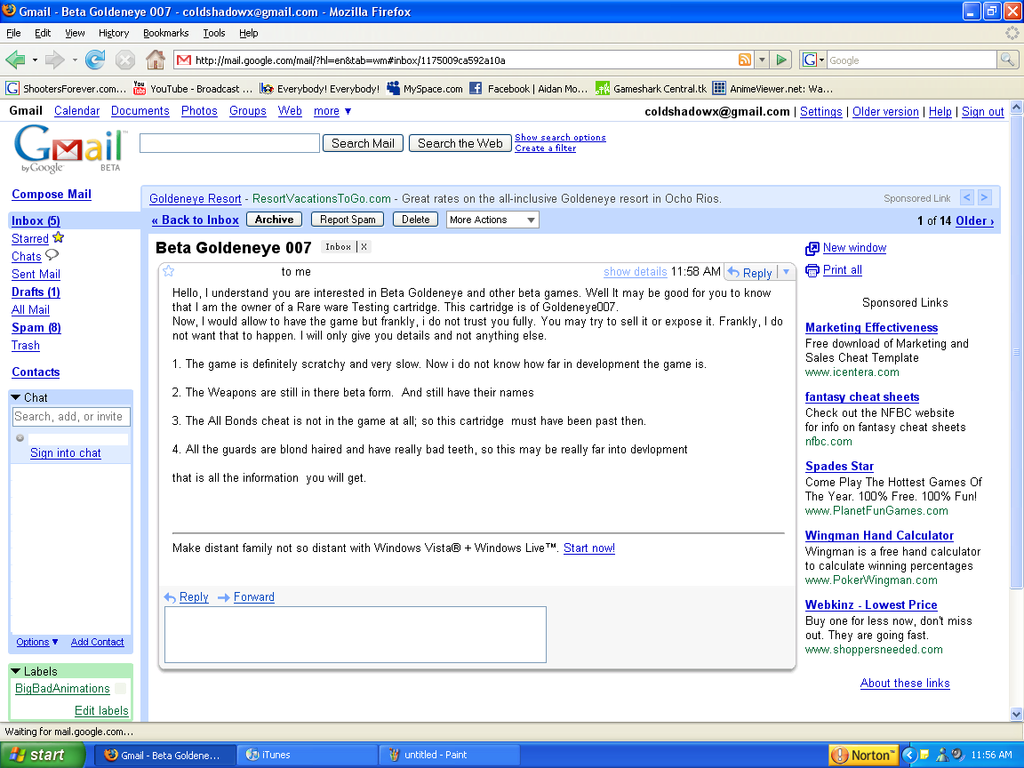Click Firefox forward arrow button
Screen dimensions: 1024x768
54,60
